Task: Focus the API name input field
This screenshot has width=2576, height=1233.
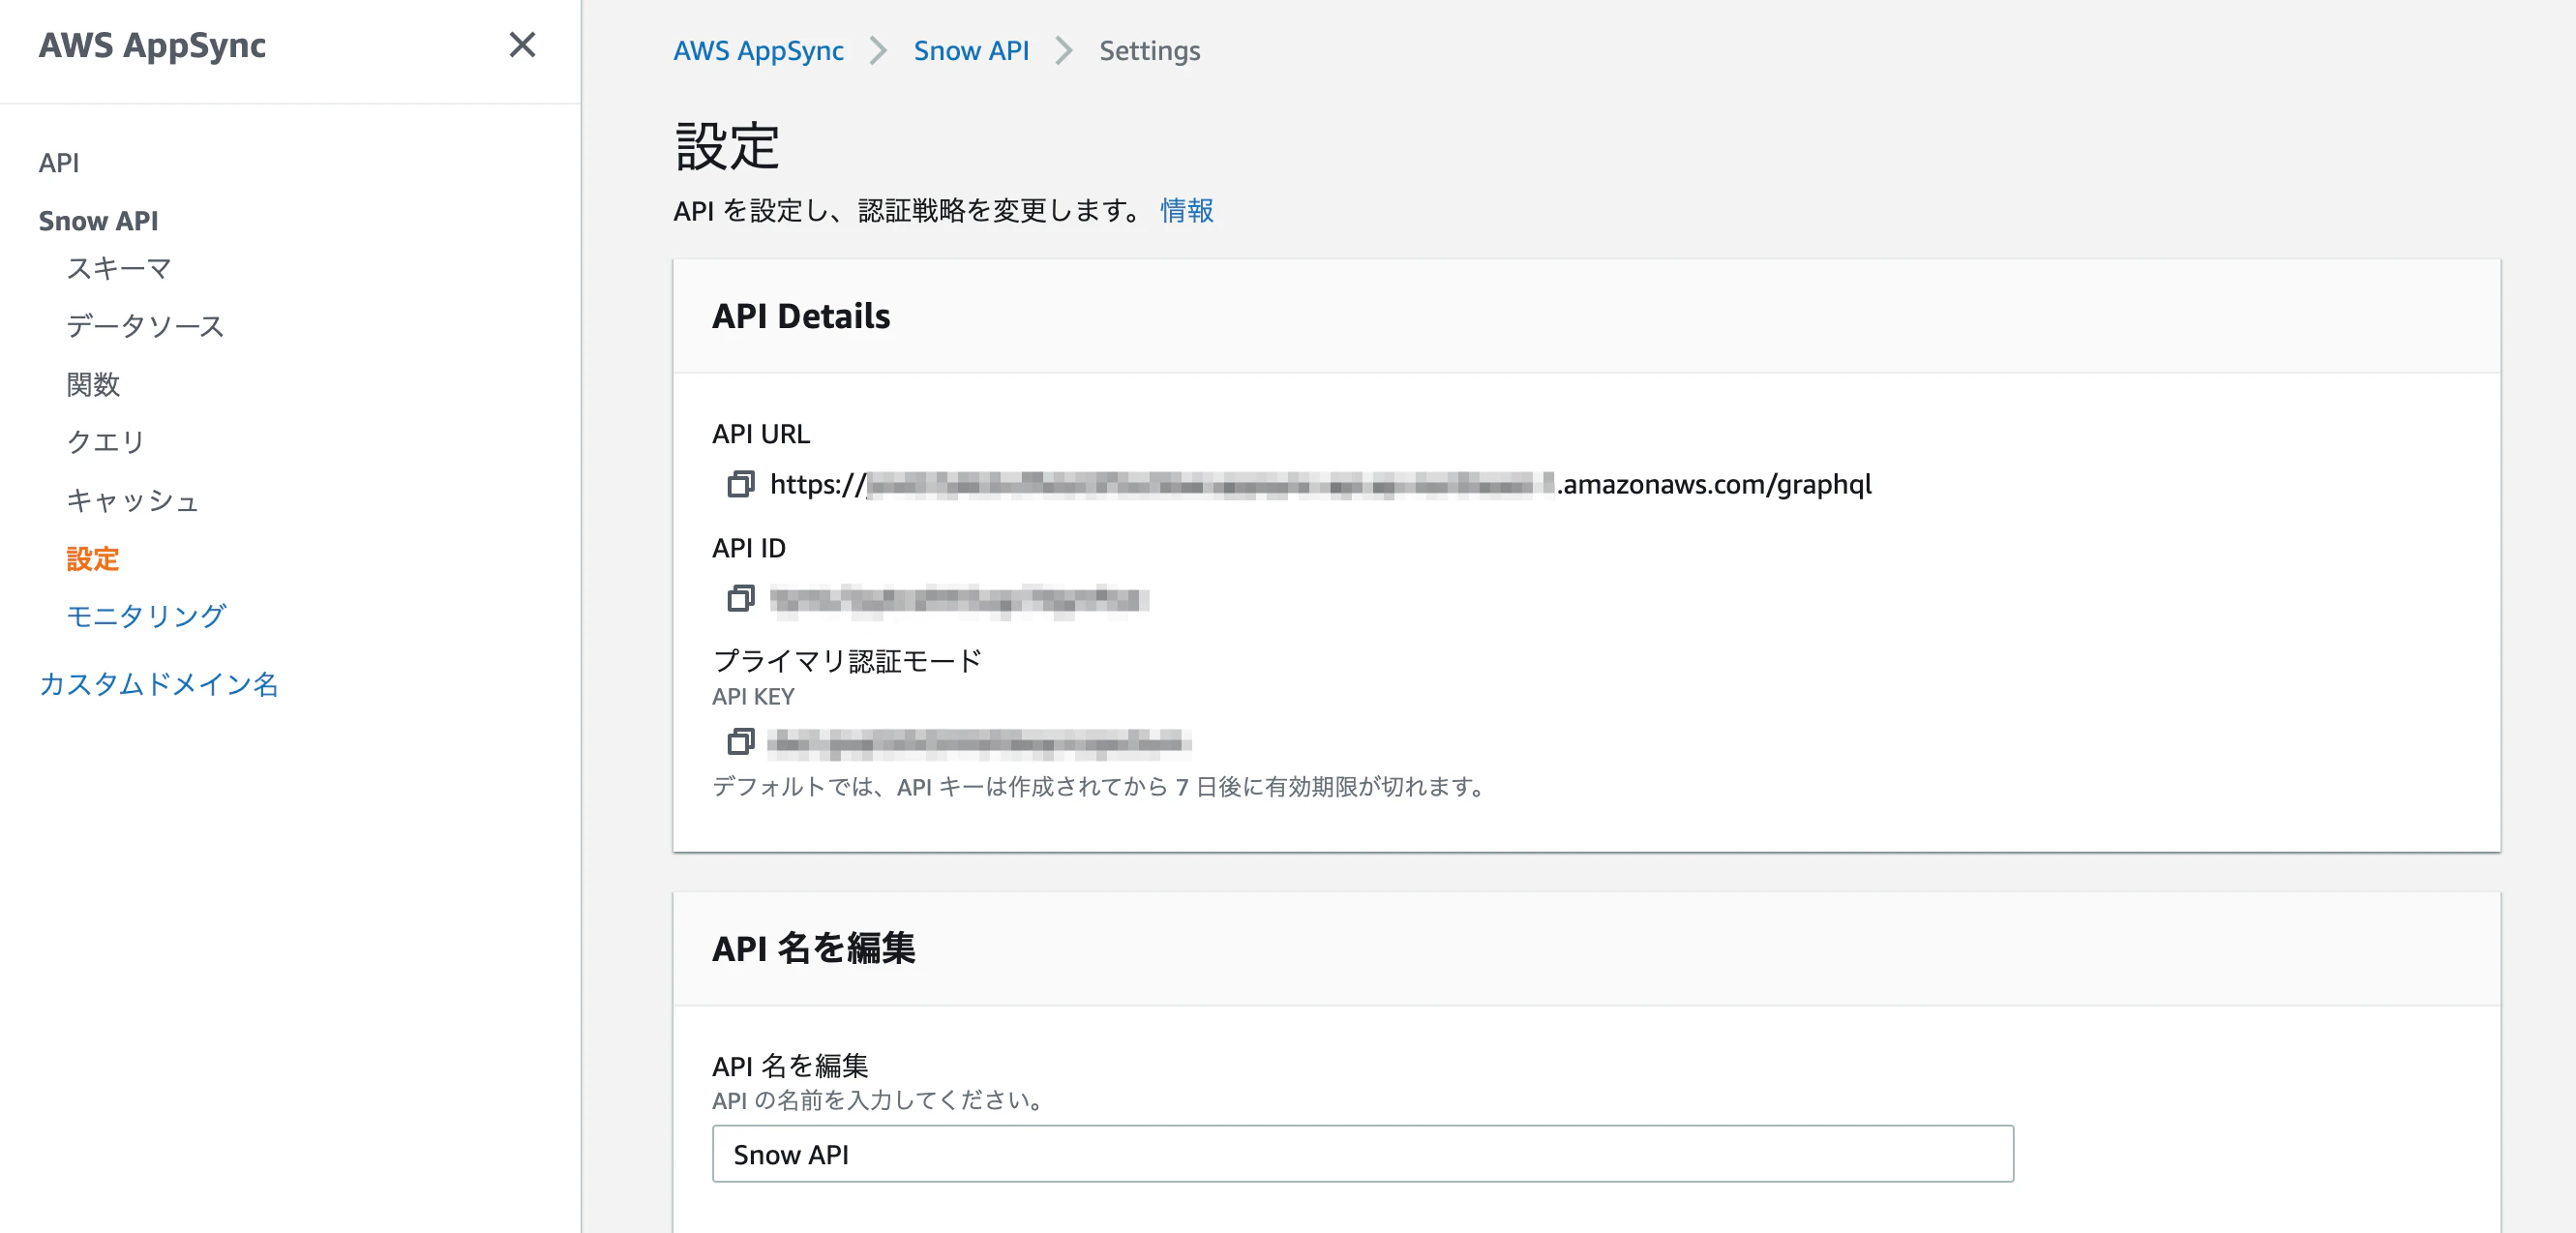Action: pyautogui.click(x=1363, y=1154)
